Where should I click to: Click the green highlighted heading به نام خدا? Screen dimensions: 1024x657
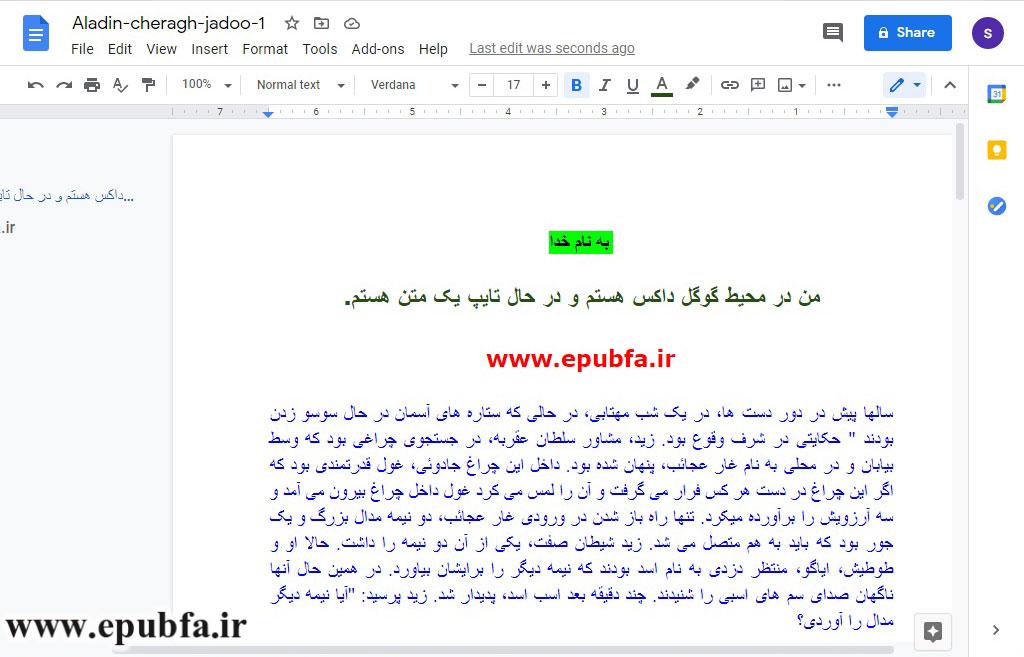580,242
